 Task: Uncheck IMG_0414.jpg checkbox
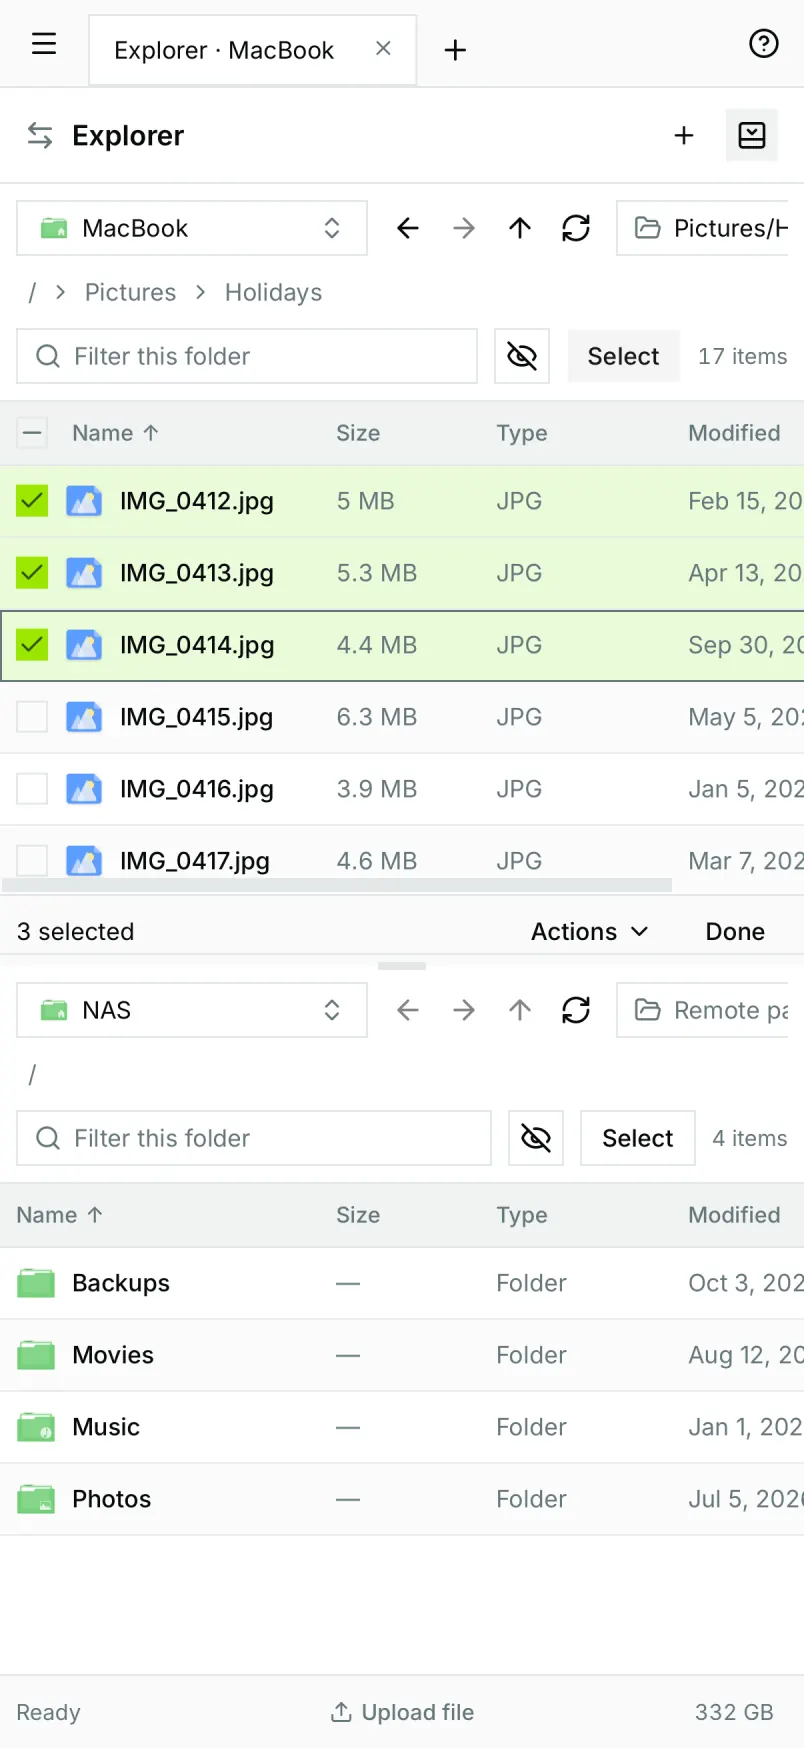pos(32,645)
